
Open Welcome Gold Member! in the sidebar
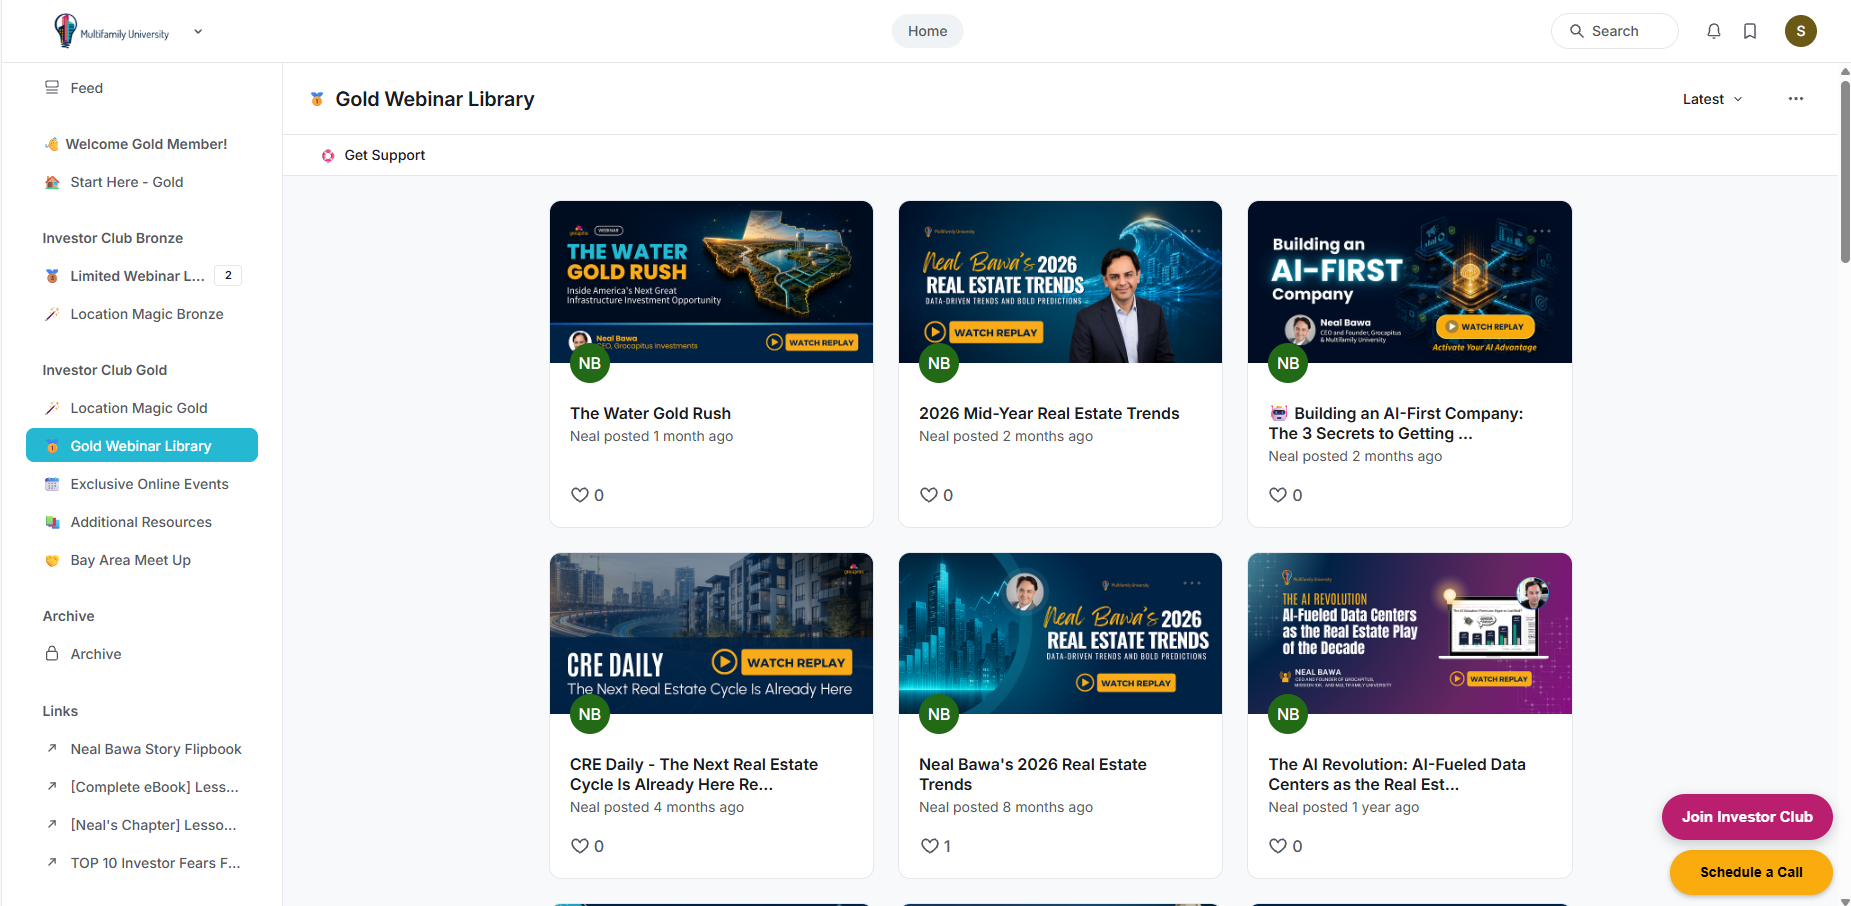tap(142, 144)
